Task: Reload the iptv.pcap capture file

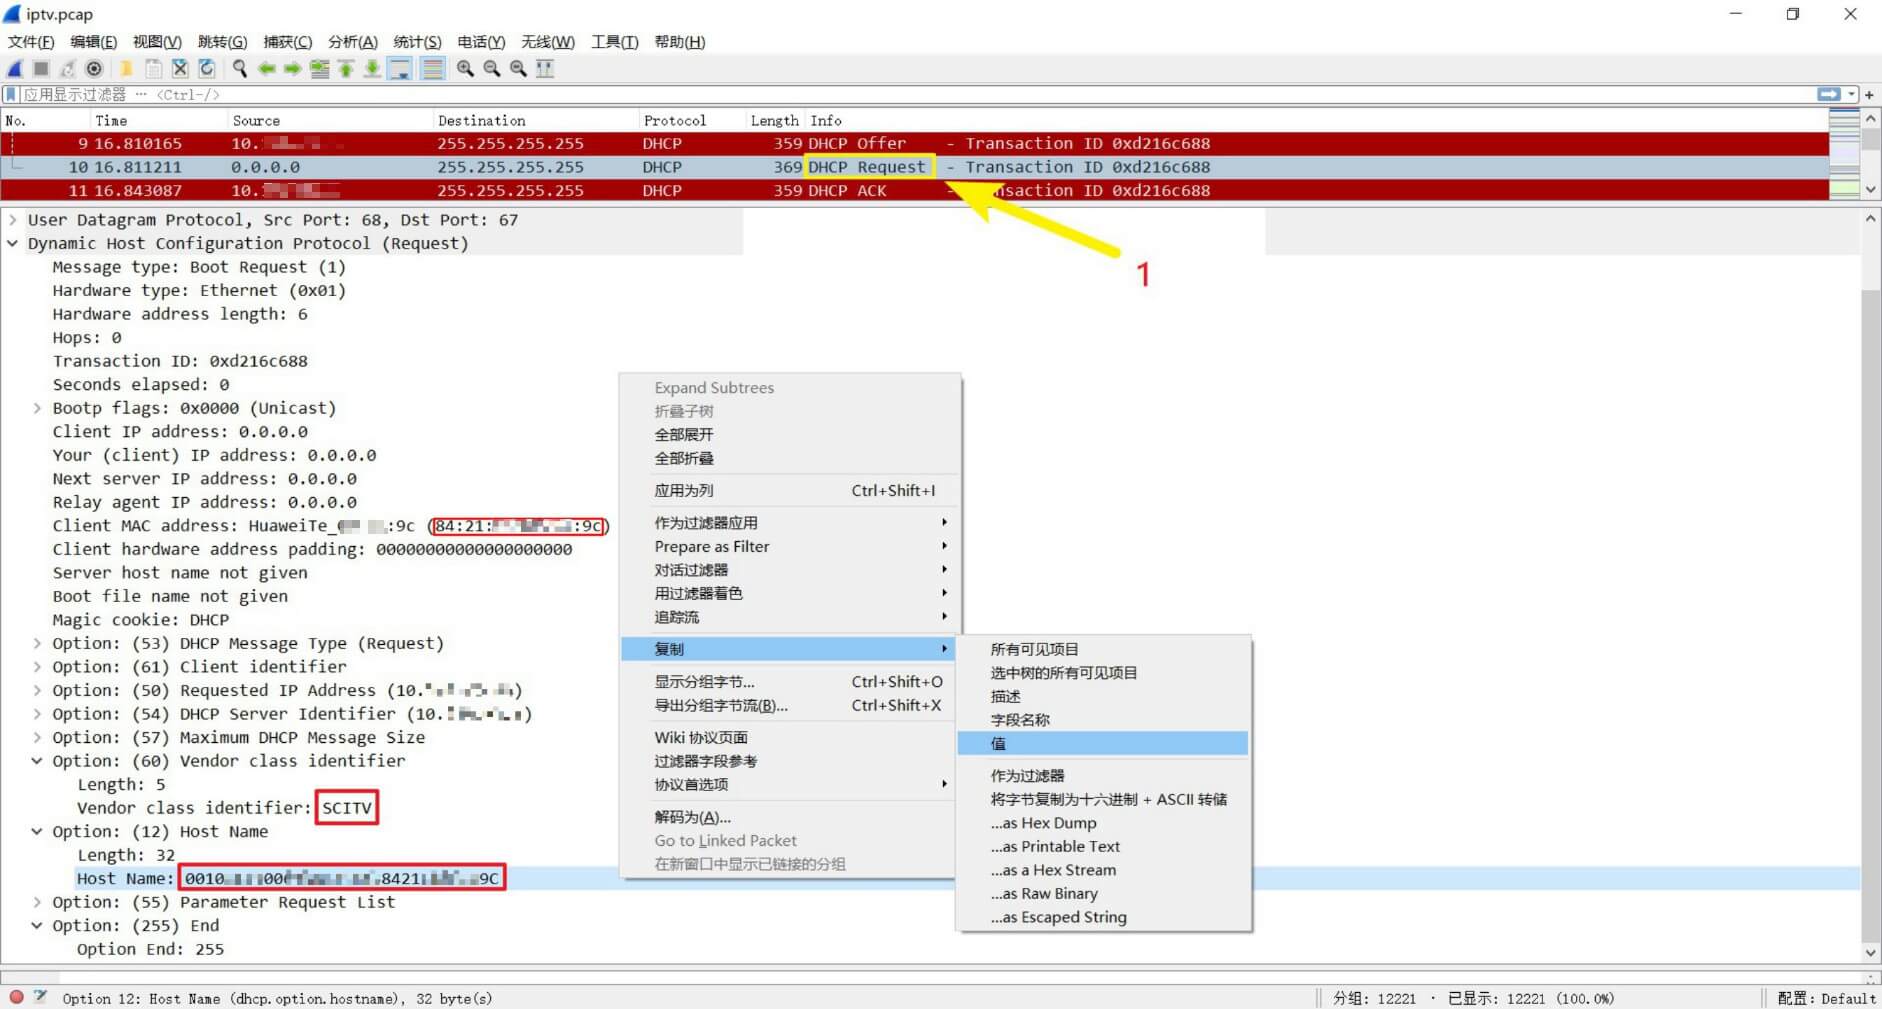Action: pyautogui.click(x=207, y=68)
